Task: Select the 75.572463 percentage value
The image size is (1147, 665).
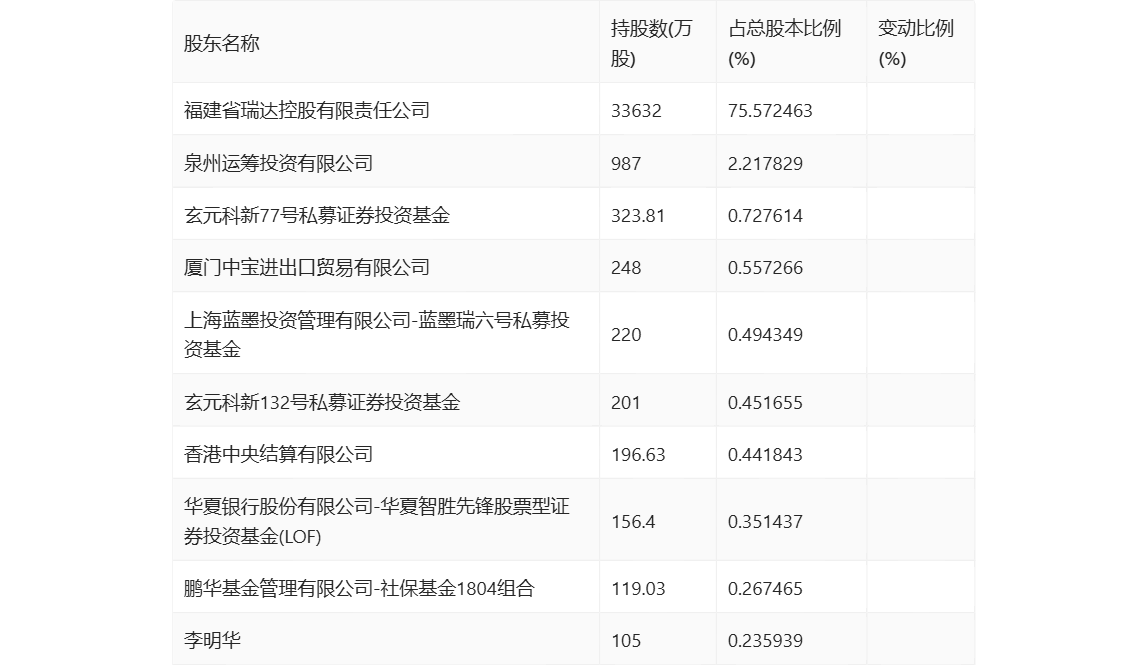Action: 770,110
